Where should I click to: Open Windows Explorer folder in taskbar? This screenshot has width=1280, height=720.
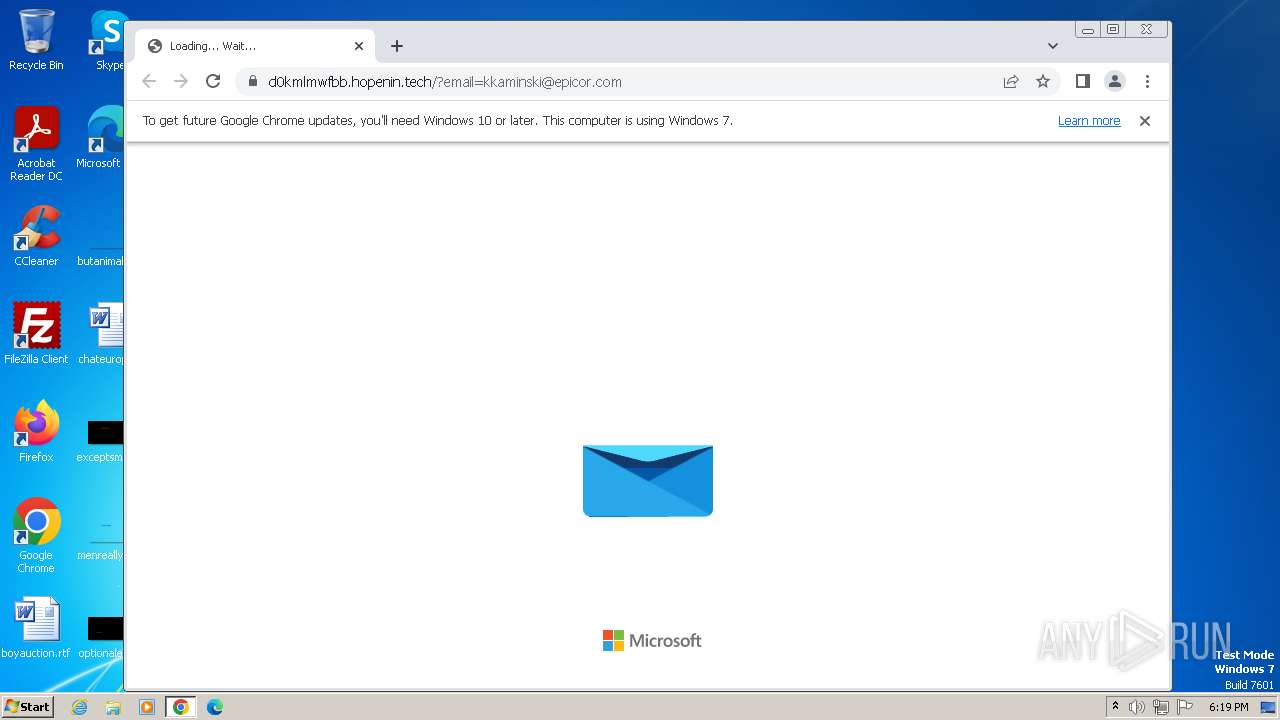[x=113, y=707]
